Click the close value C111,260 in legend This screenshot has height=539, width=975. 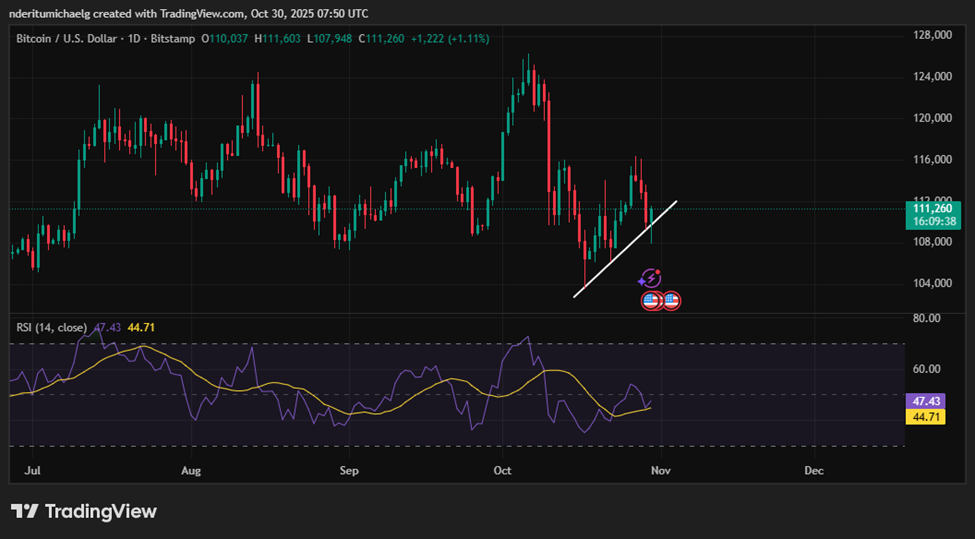[381, 39]
